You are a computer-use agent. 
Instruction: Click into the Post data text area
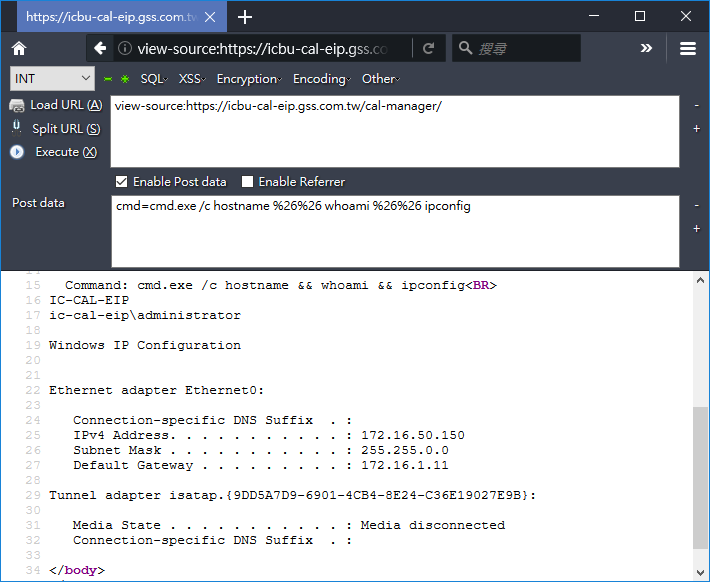tap(395, 231)
